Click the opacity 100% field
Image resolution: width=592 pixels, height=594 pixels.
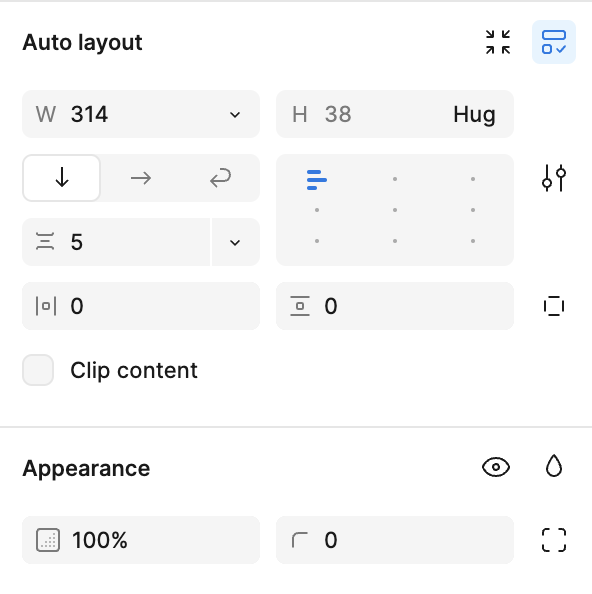click(x=141, y=540)
